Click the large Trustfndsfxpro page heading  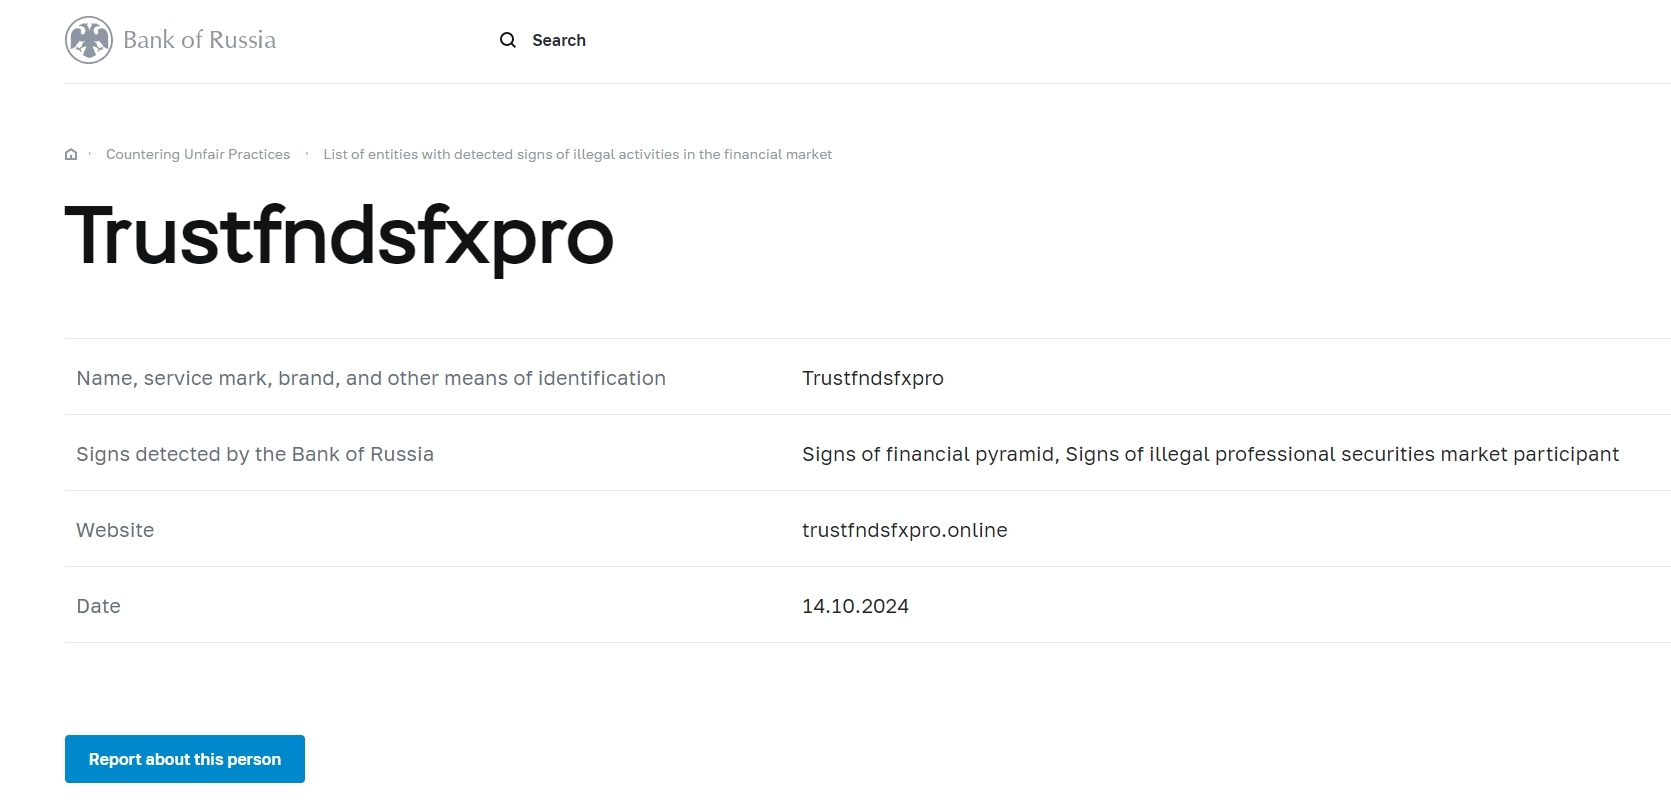pos(339,237)
